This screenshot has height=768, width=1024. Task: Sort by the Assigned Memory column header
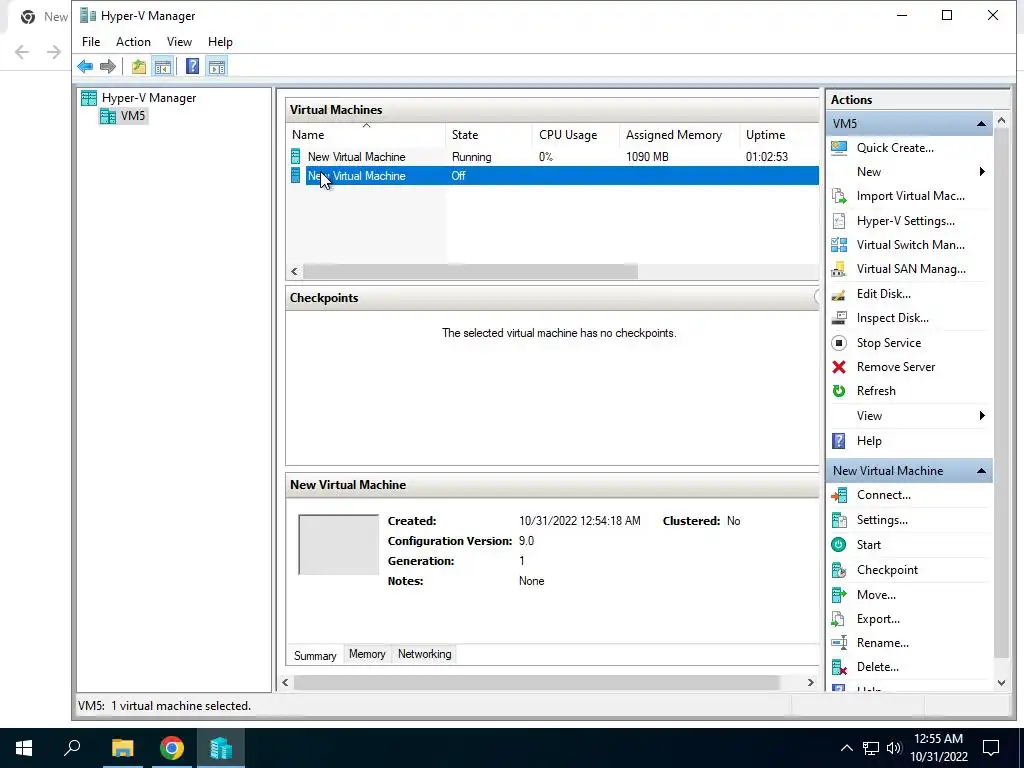[679, 135]
